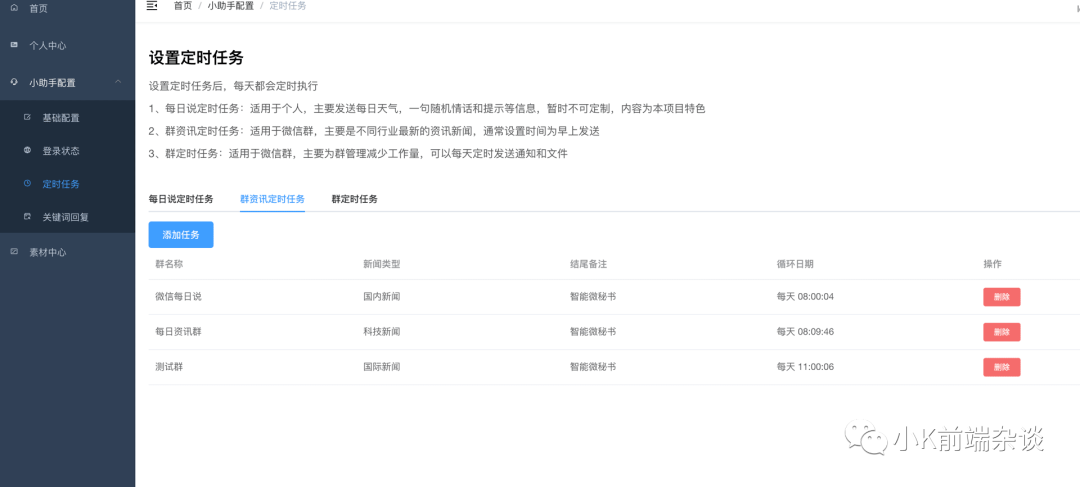Click 结尾备注 column header
Viewport: 1080px width, 487px height.
[588, 264]
